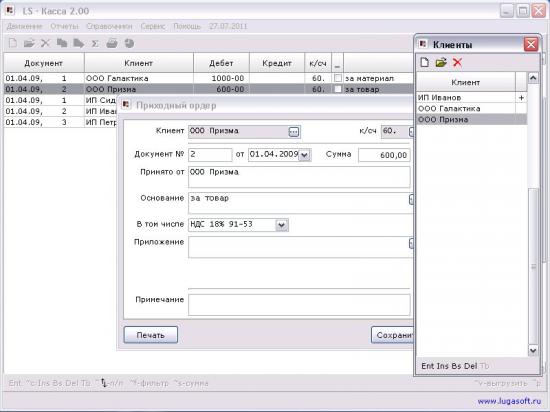
Task: Toggle checkbox in the за товар row
Action: tap(337, 89)
